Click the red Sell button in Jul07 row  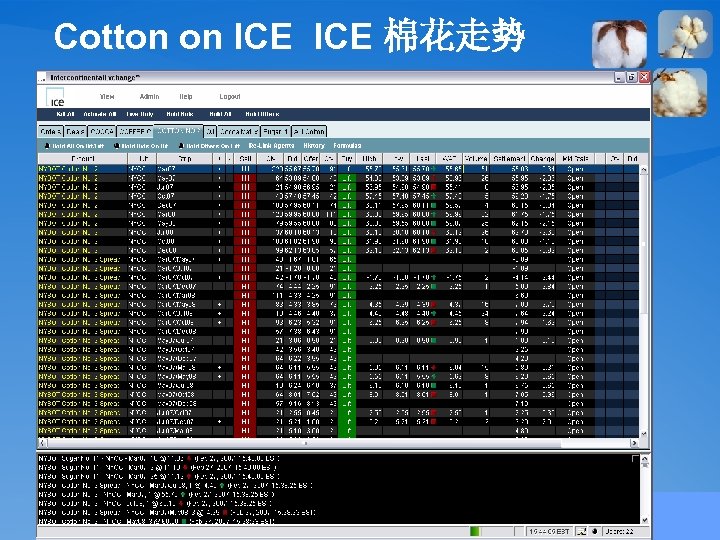click(x=245, y=187)
